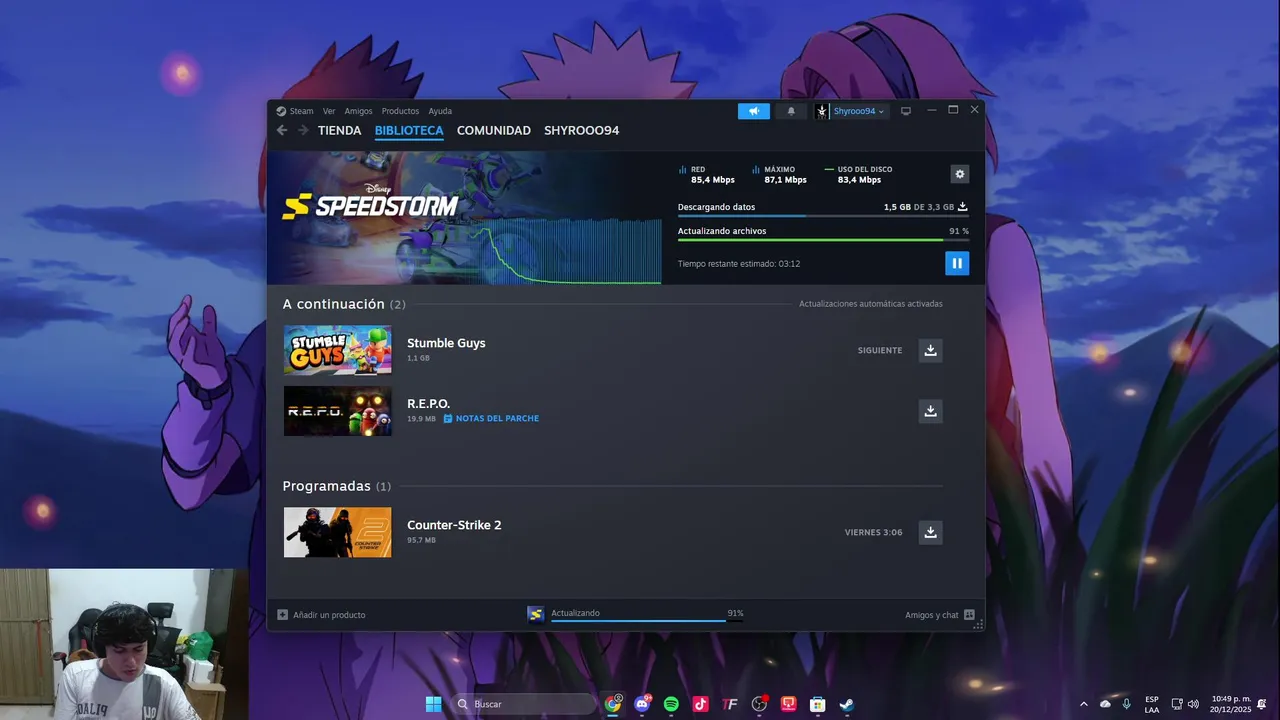Open the SHYROOO94 profile tab
The image size is (1280, 720).
coord(581,131)
